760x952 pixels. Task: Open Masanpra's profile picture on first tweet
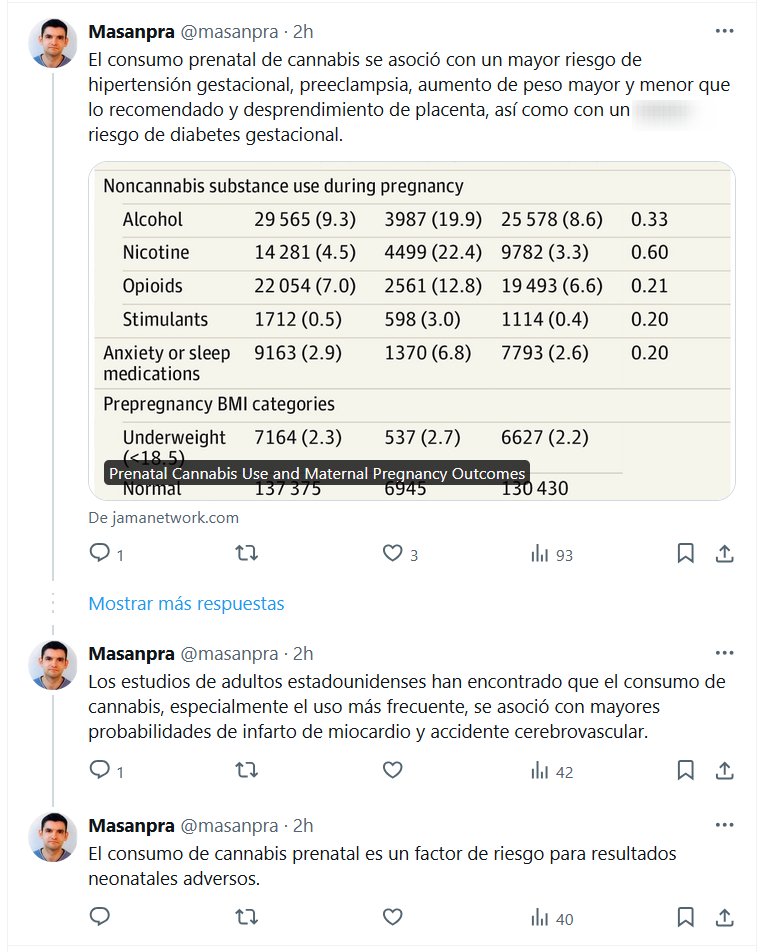click(53, 43)
